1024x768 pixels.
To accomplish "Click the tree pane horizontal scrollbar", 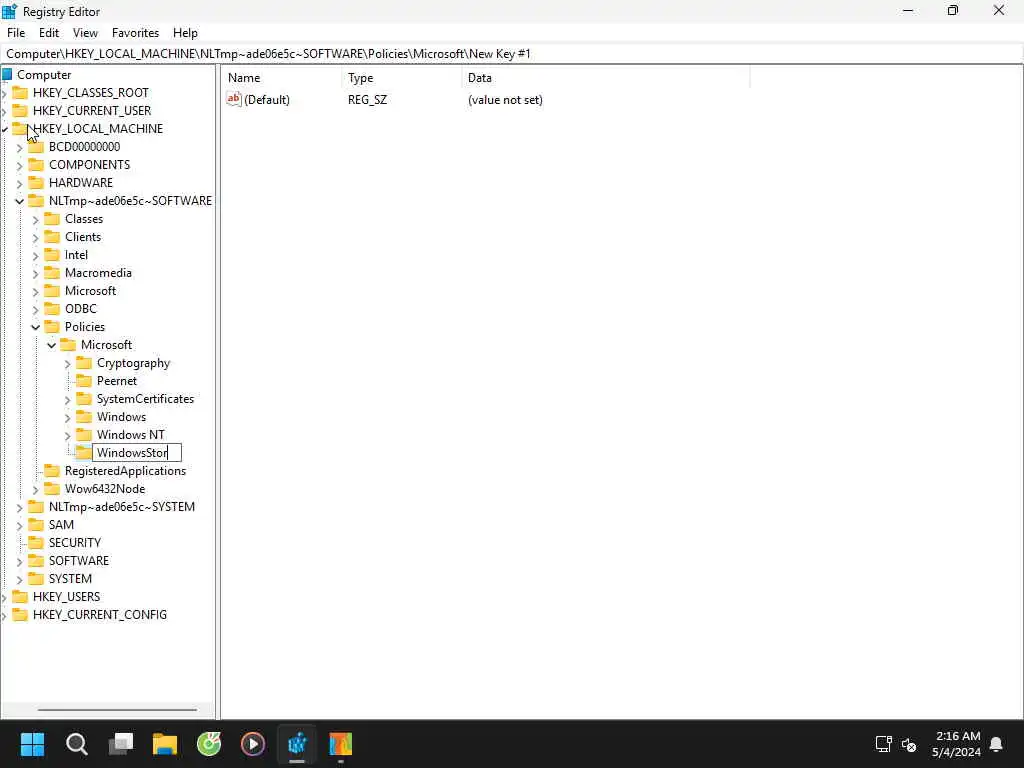I will point(117,709).
